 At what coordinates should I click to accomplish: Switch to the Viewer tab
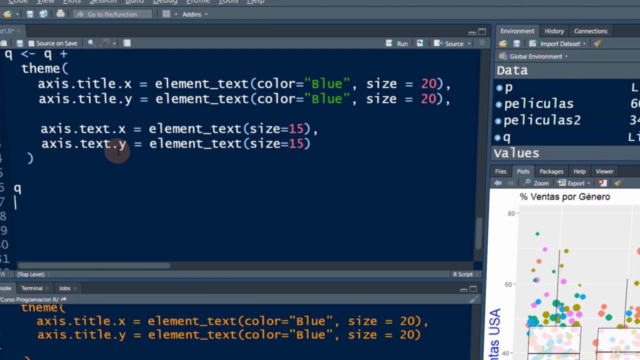coord(604,171)
